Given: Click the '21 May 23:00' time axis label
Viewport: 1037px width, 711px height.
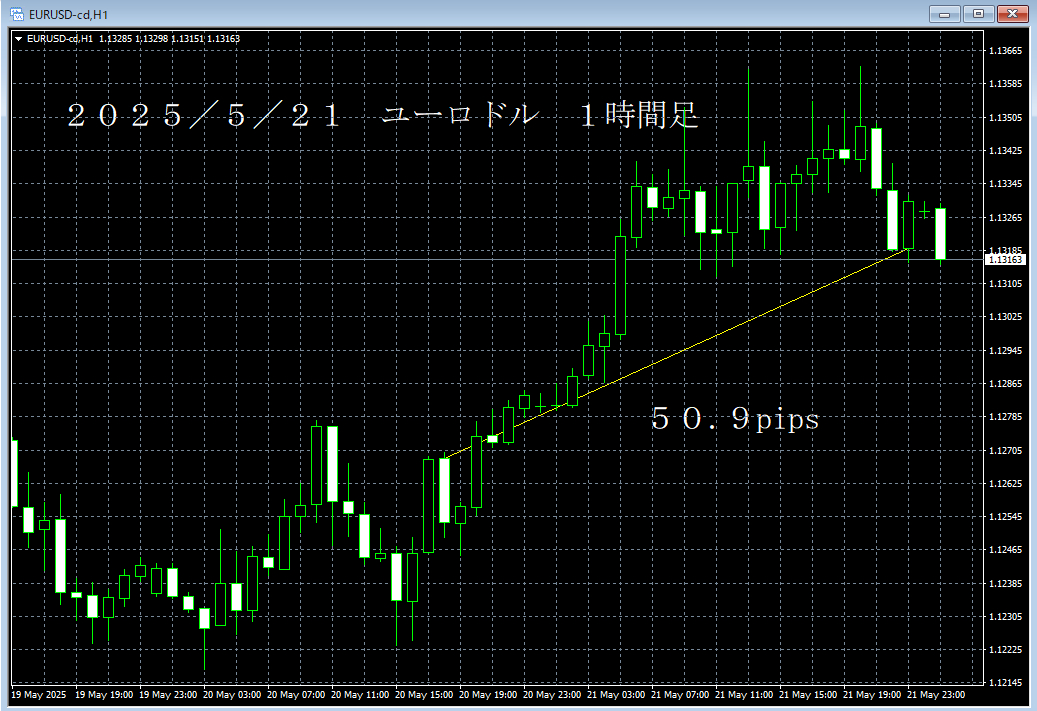Looking at the screenshot, I should [936, 694].
